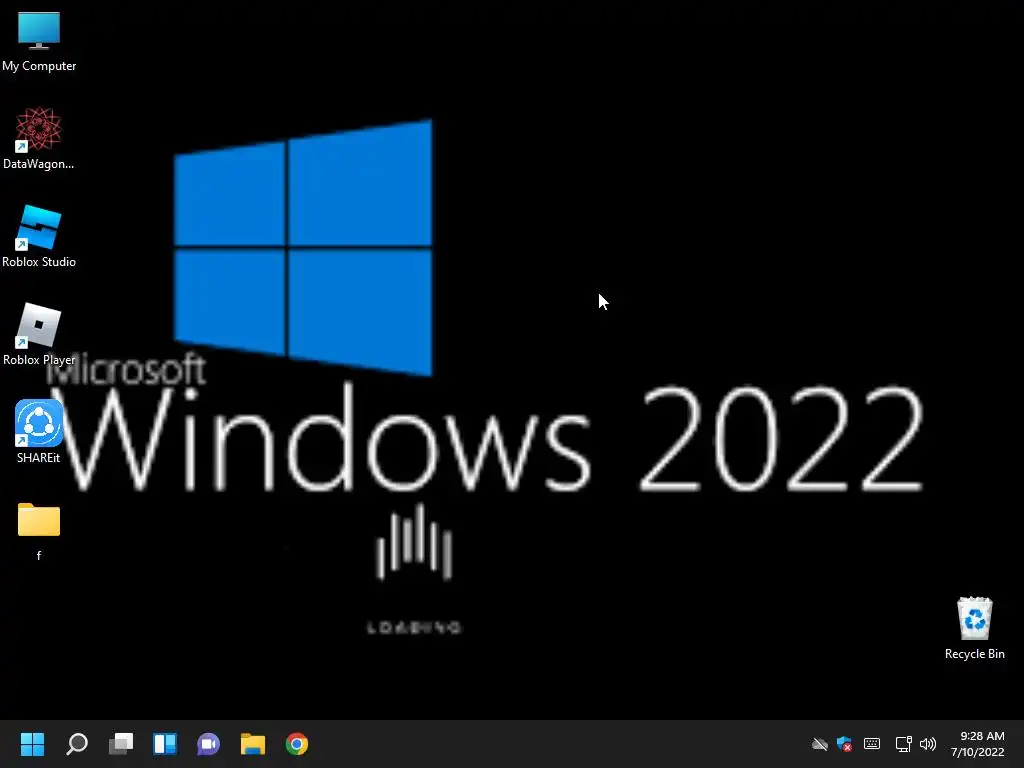Open Task View on the taskbar
This screenshot has width=1024, height=768.
tap(121, 744)
